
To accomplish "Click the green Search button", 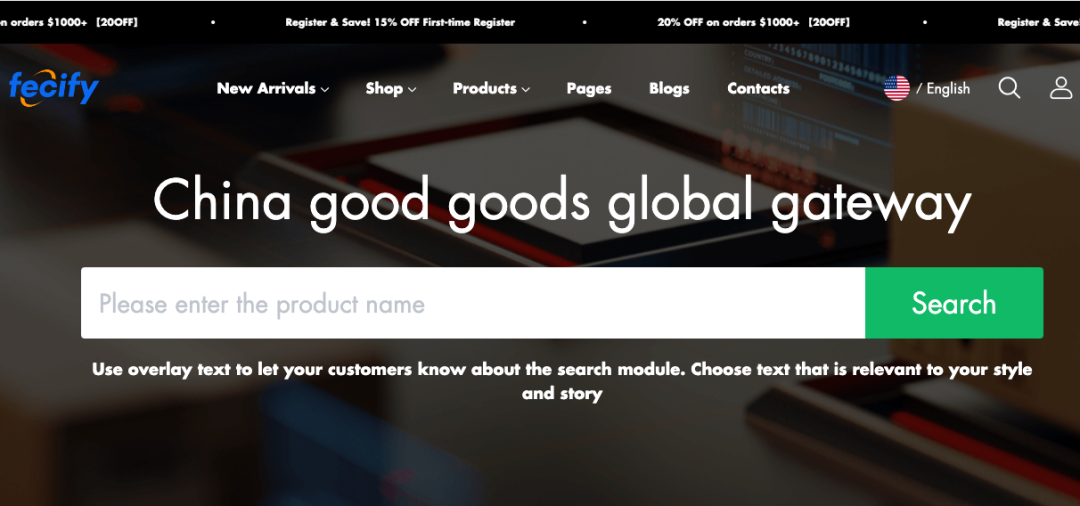I will pos(954,303).
